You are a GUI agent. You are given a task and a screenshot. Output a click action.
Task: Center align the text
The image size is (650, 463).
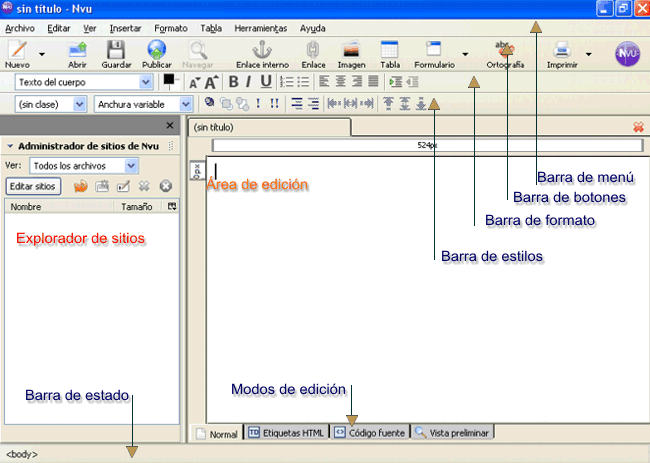(x=340, y=81)
